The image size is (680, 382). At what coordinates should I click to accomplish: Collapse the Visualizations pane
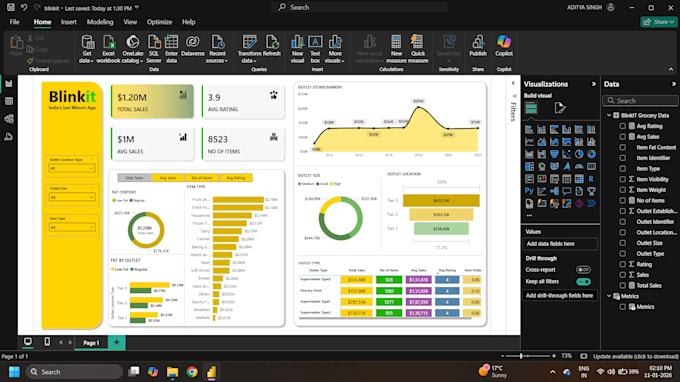[594, 84]
